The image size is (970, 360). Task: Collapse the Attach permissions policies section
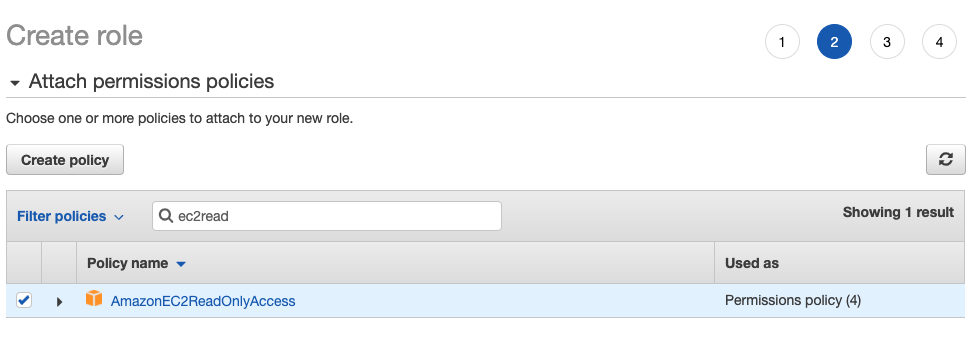15,83
